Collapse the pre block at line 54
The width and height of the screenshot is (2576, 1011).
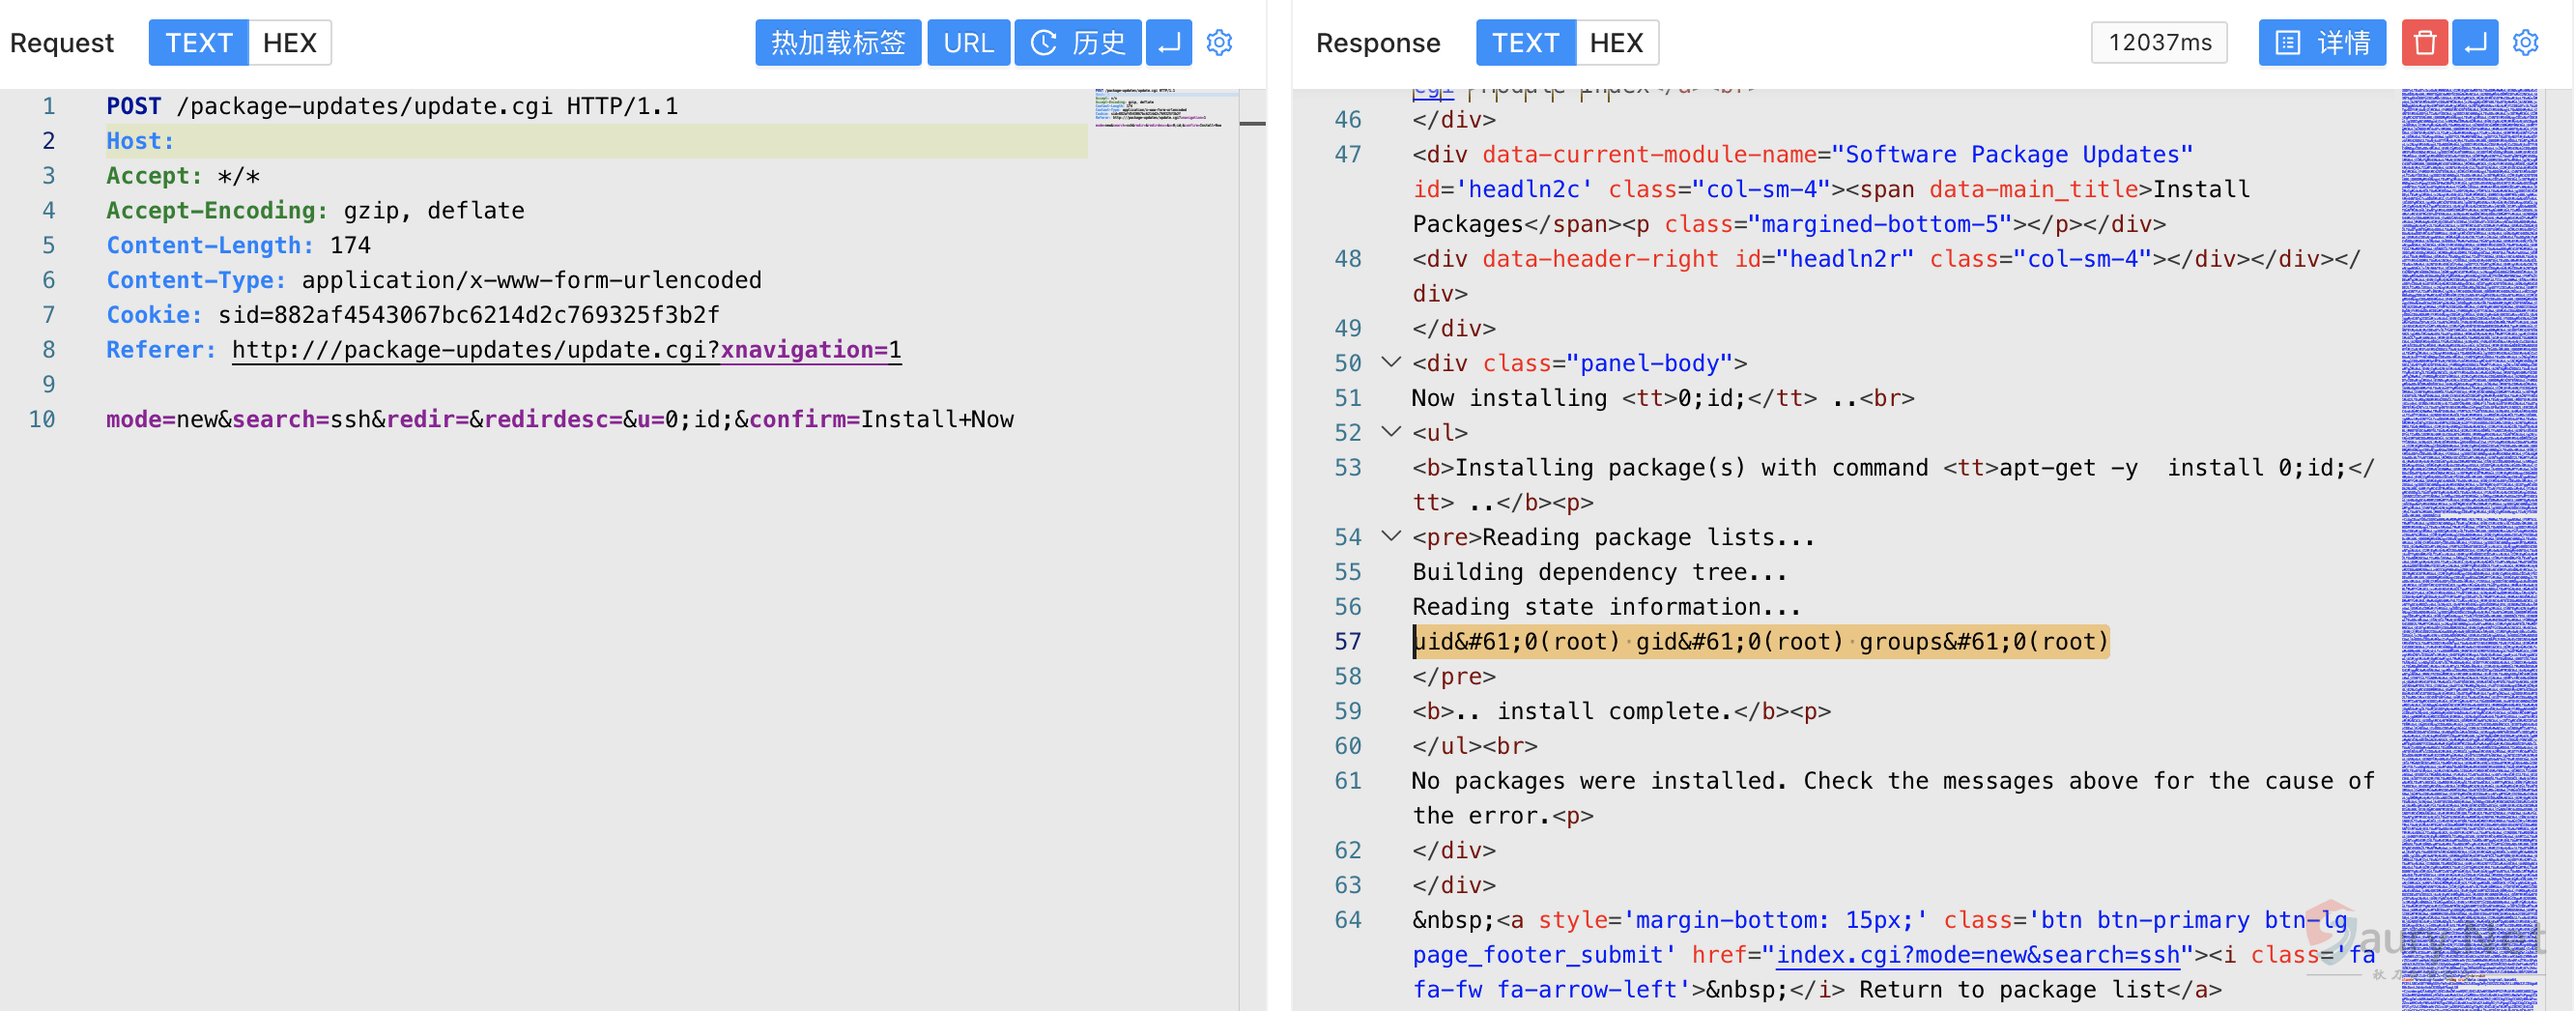pyautogui.click(x=1390, y=536)
